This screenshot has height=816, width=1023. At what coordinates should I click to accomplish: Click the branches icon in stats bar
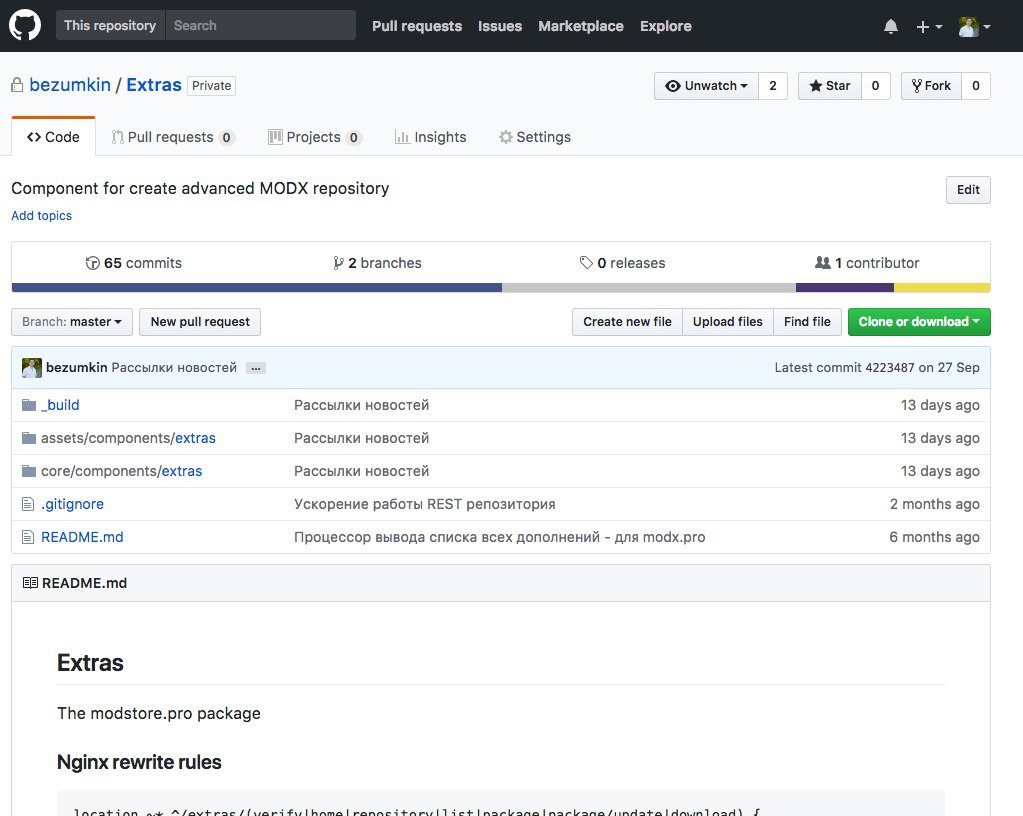(338, 263)
